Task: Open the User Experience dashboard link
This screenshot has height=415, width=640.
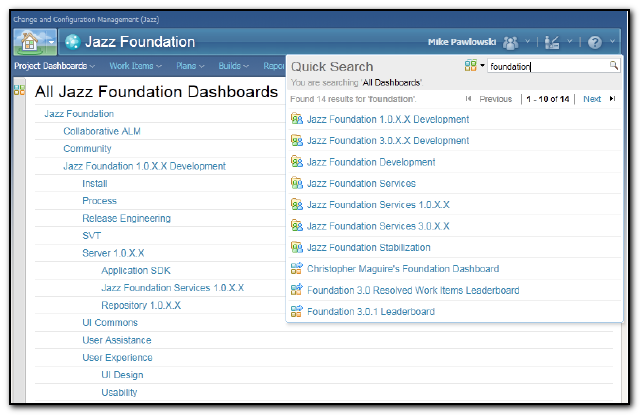Action: click(x=118, y=358)
